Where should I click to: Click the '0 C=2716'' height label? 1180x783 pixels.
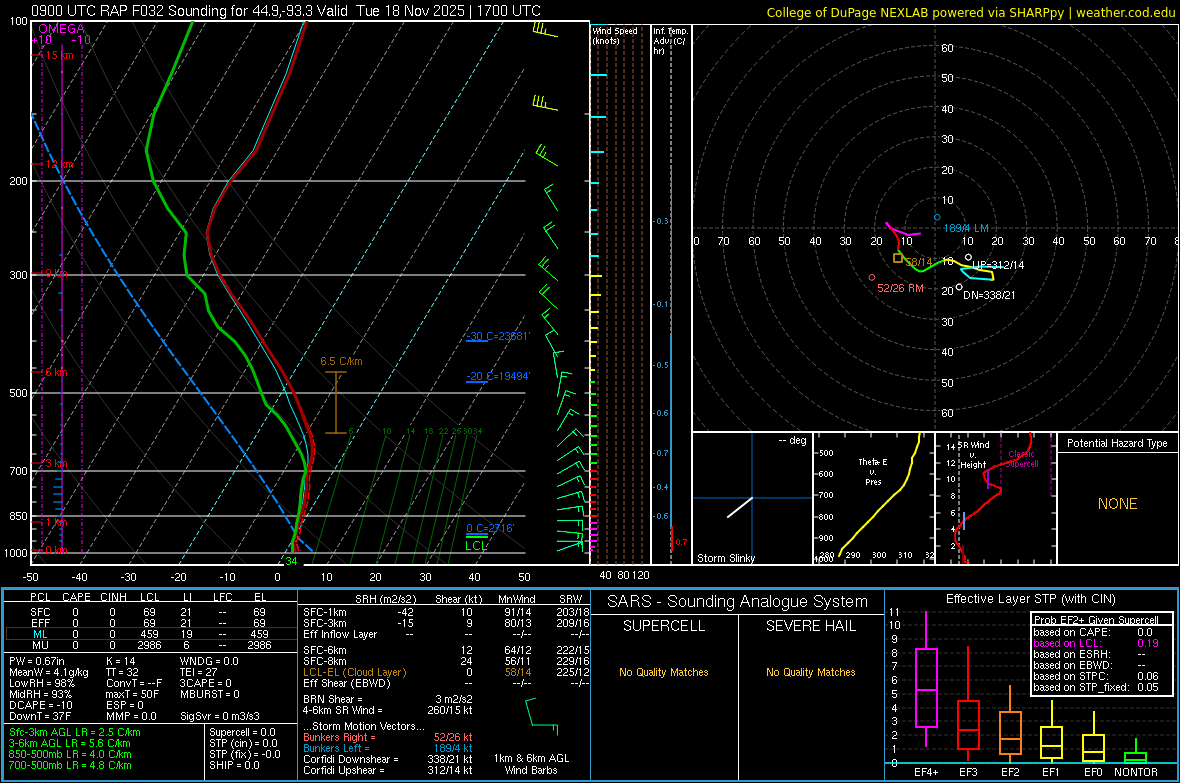pos(490,529)
